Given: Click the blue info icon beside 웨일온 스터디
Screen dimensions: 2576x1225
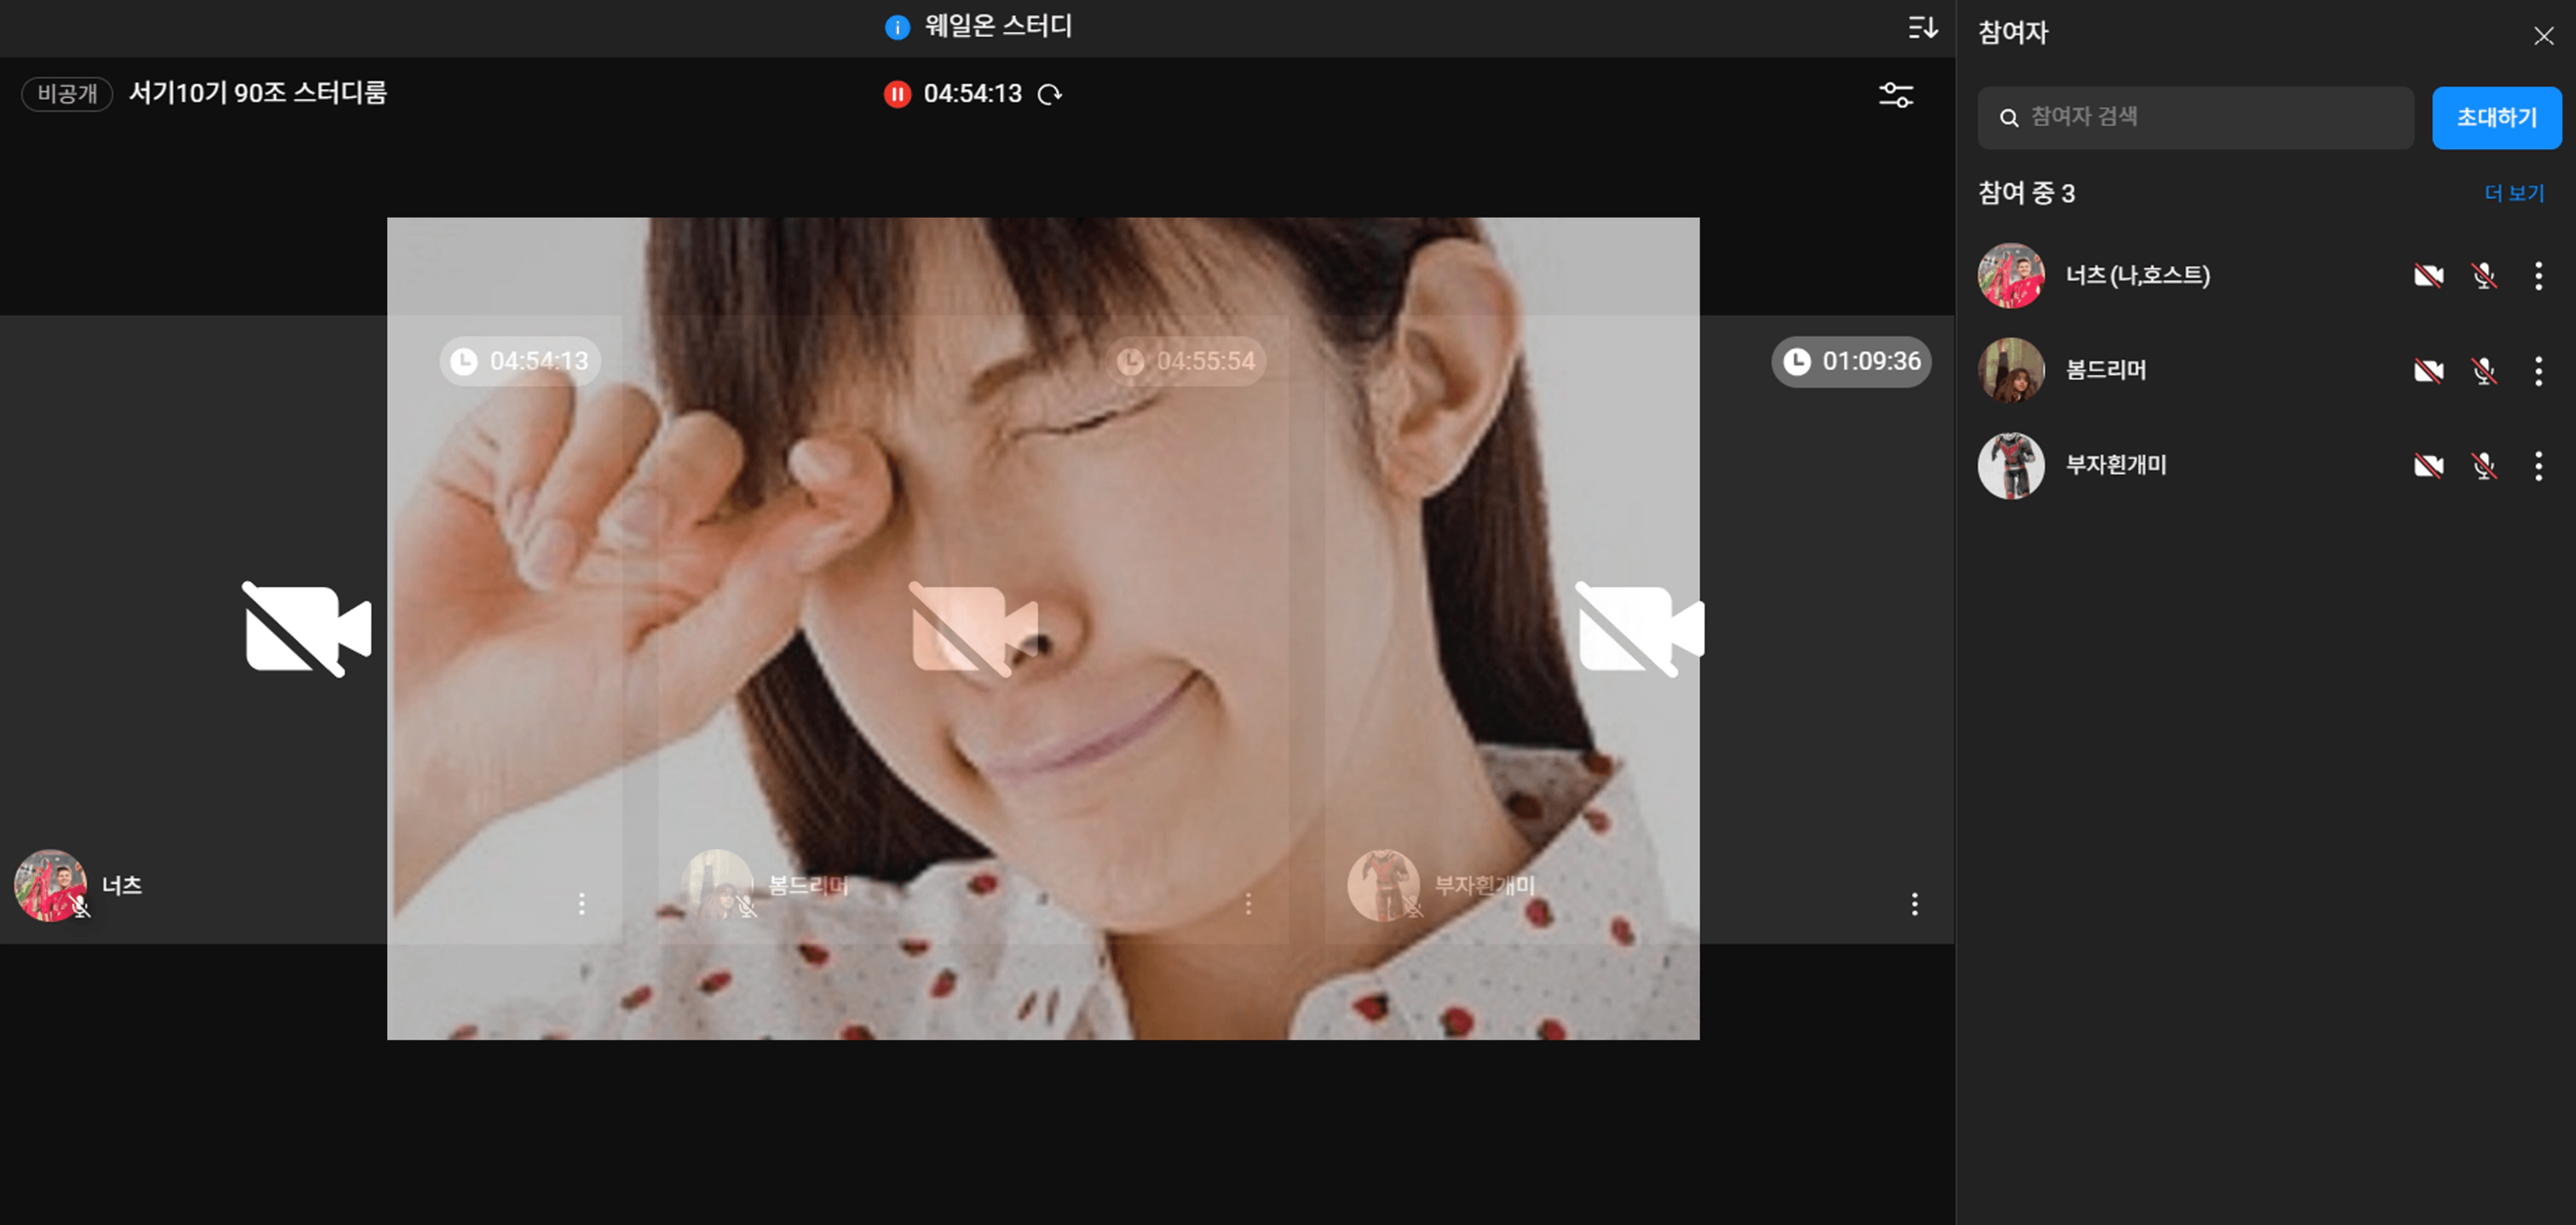Looking at the screenshot, I should click(x=897, y=27).
